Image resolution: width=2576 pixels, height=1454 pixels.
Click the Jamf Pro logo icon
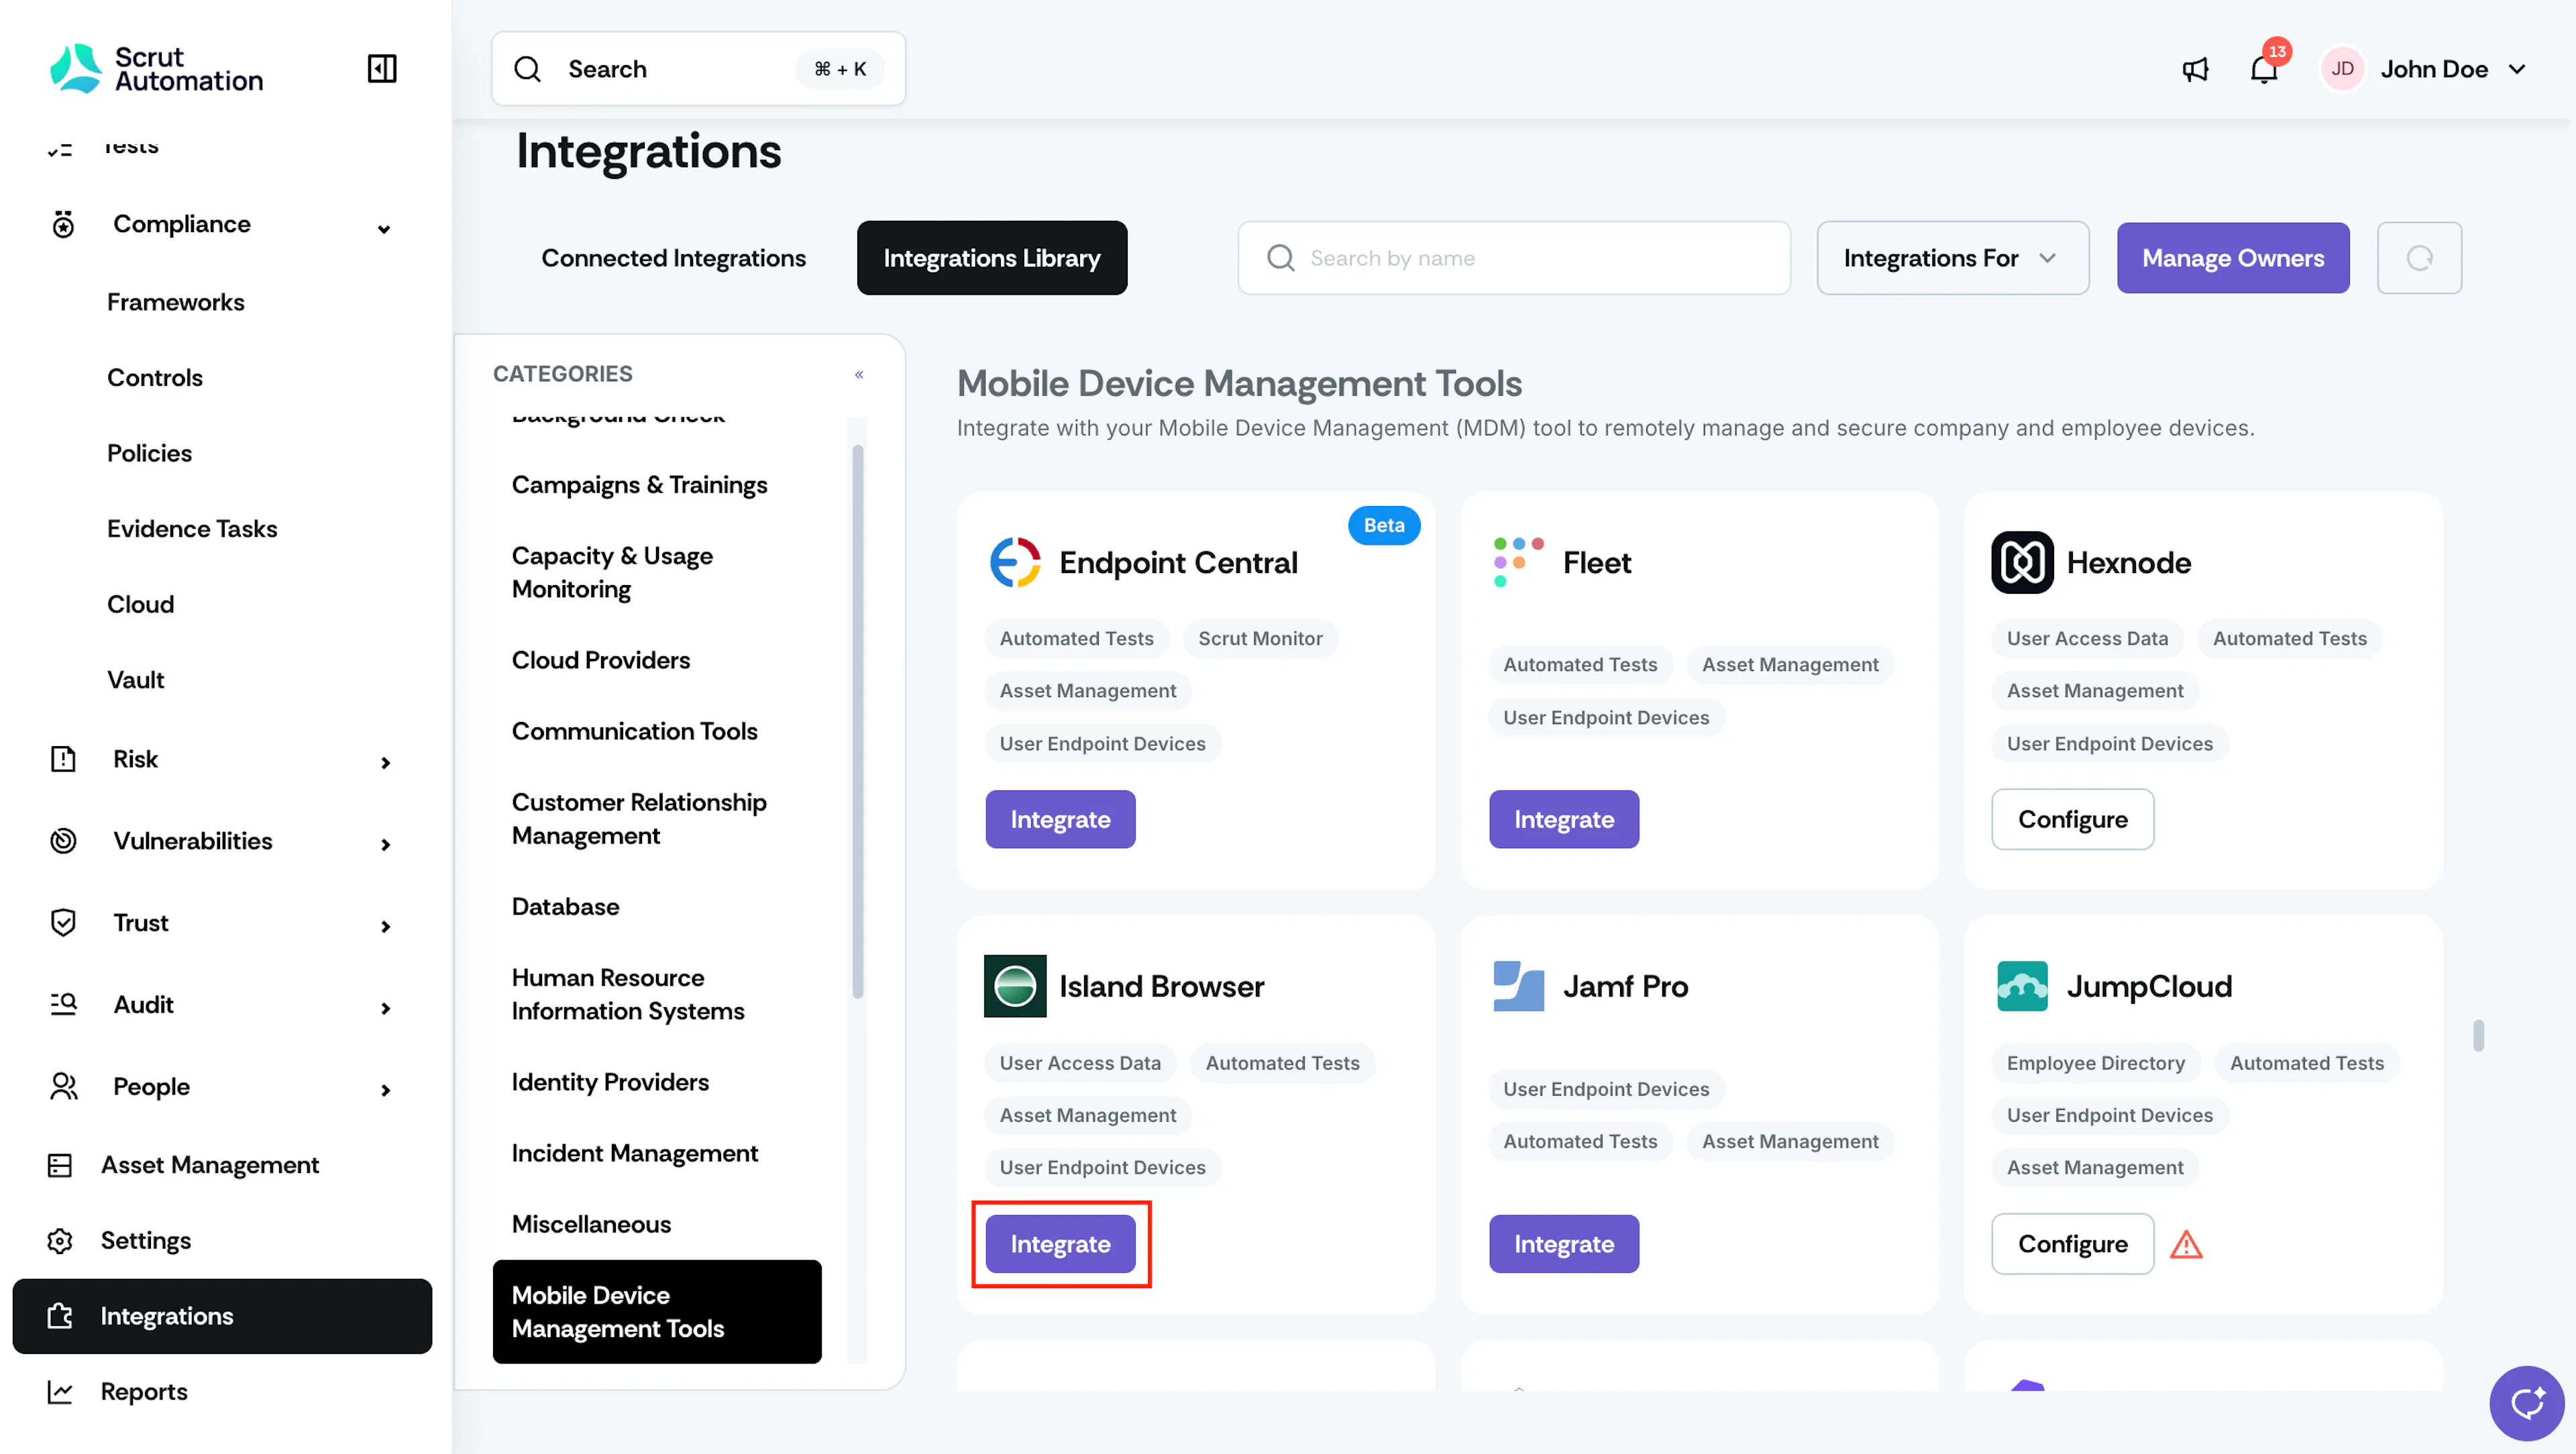[x=1518, y=986]
